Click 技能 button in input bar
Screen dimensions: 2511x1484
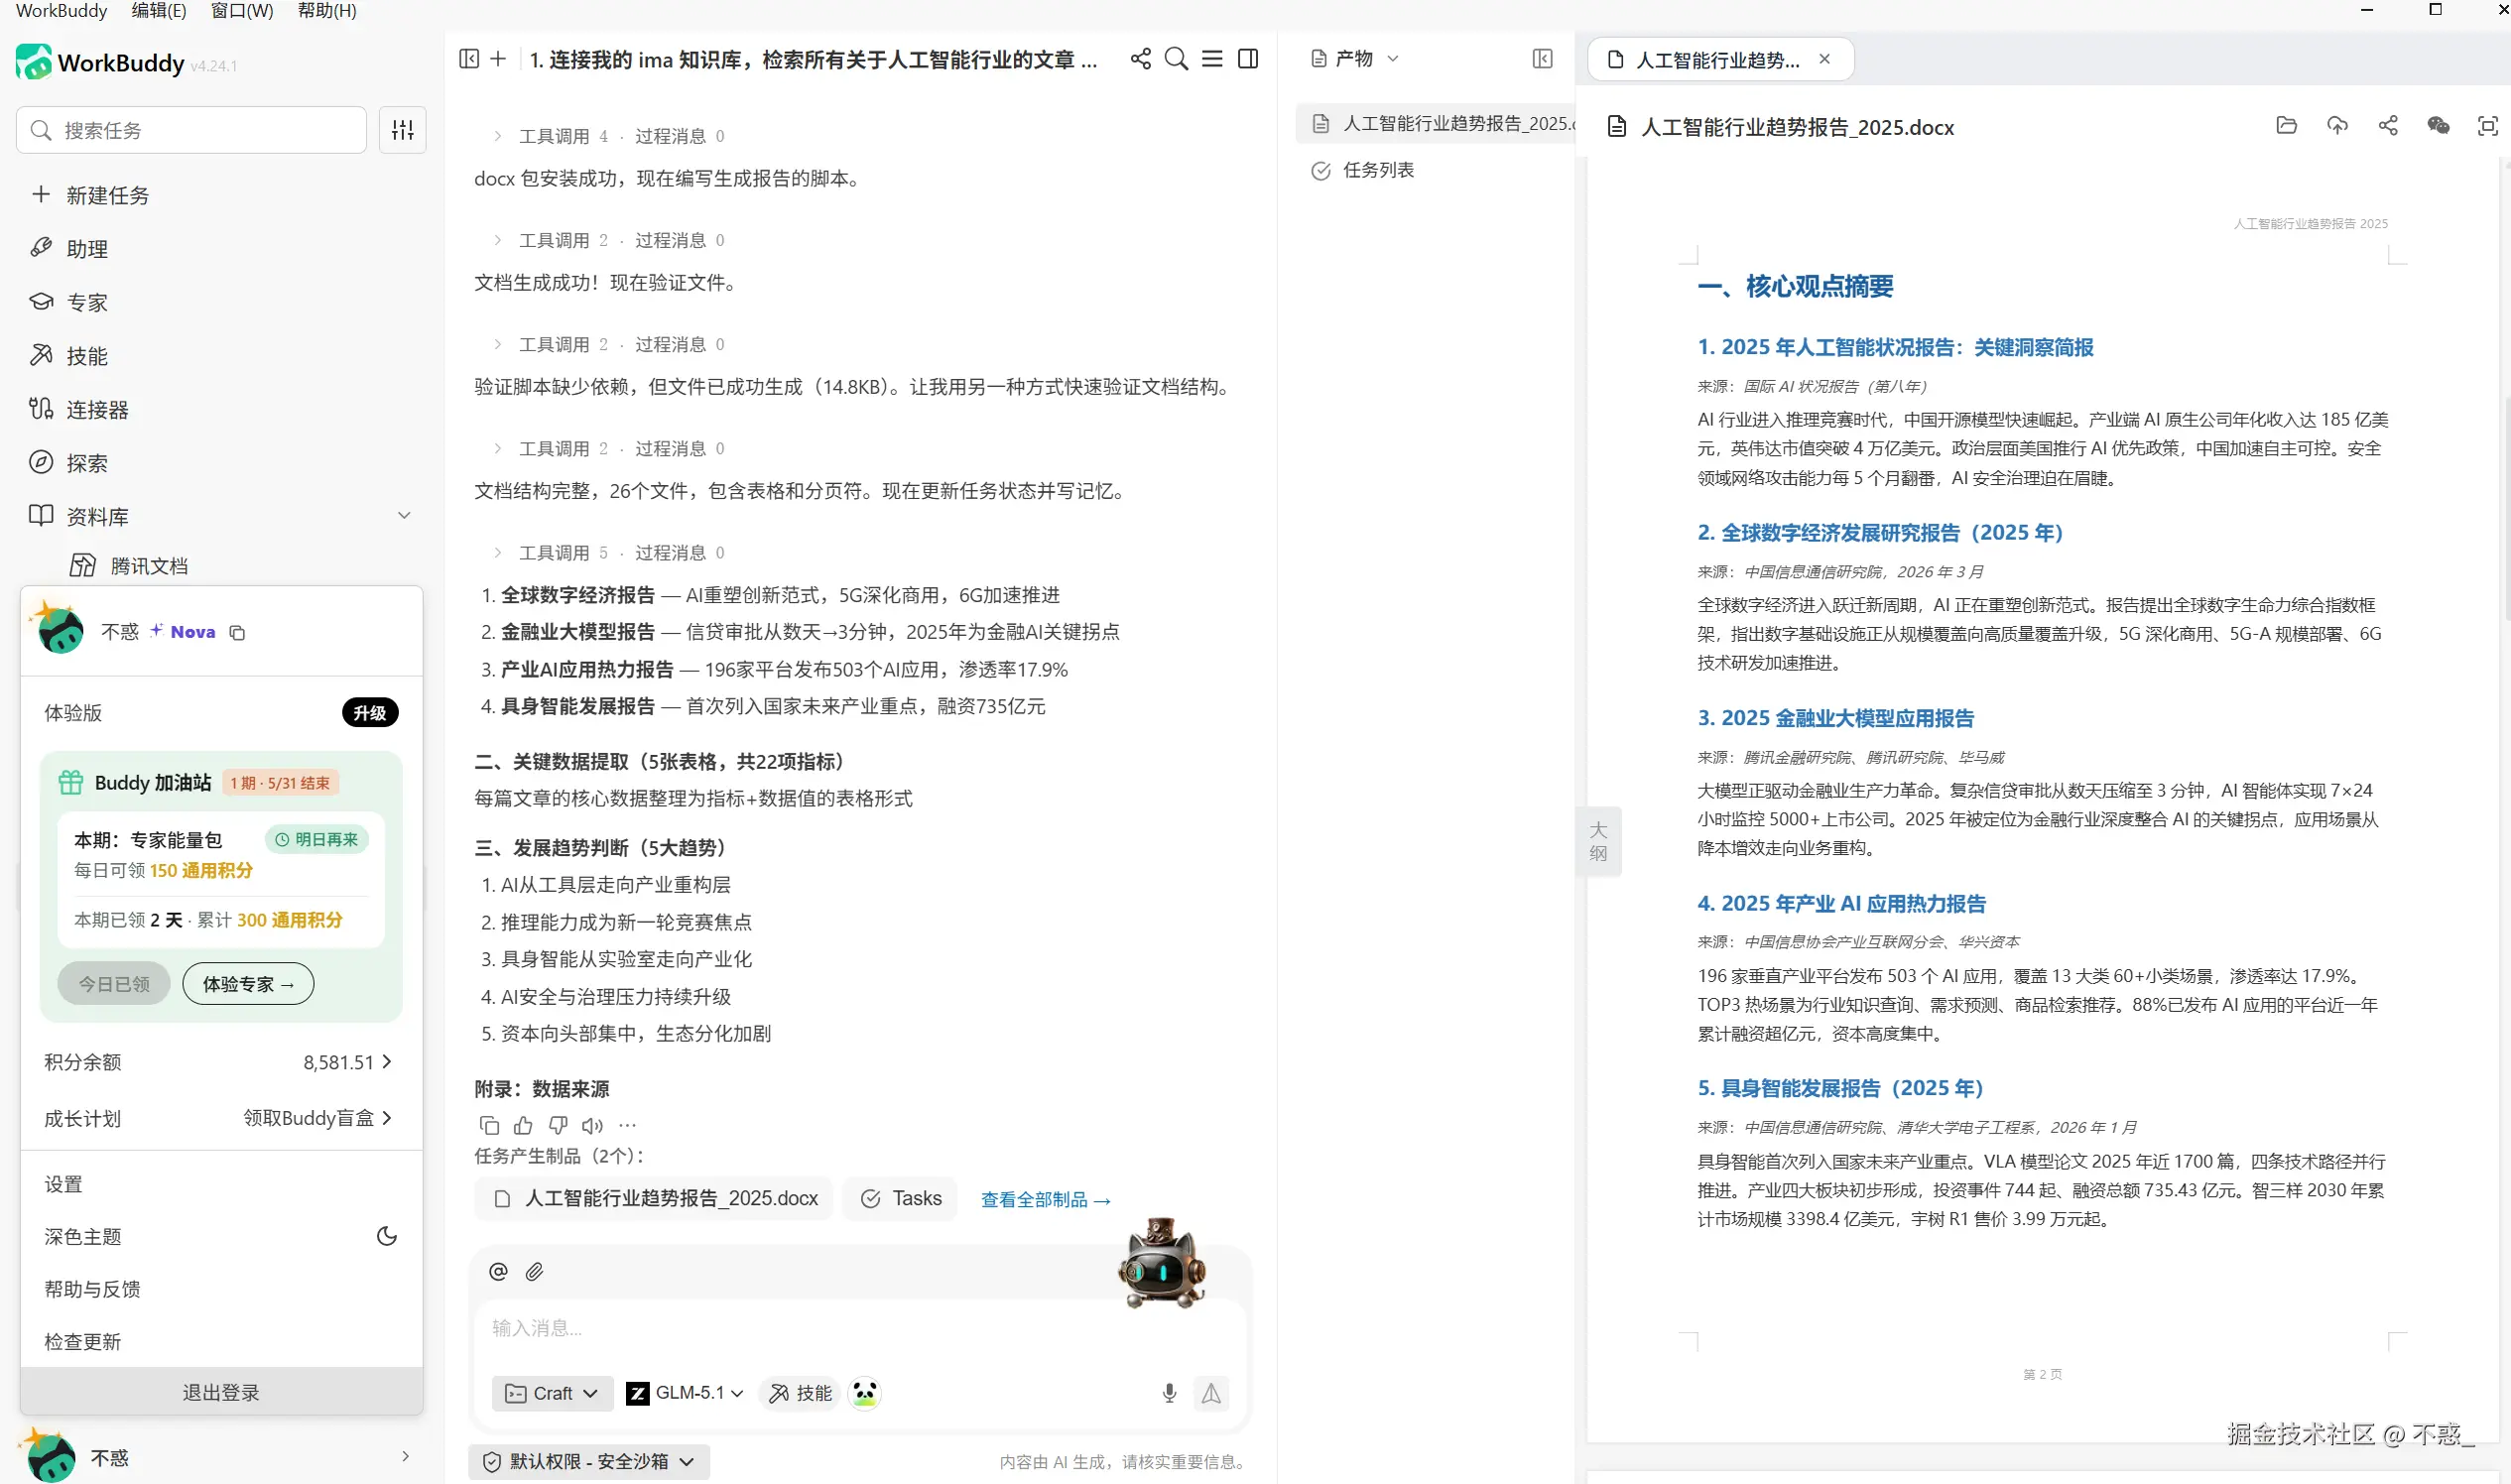(x=800, y=1393)
